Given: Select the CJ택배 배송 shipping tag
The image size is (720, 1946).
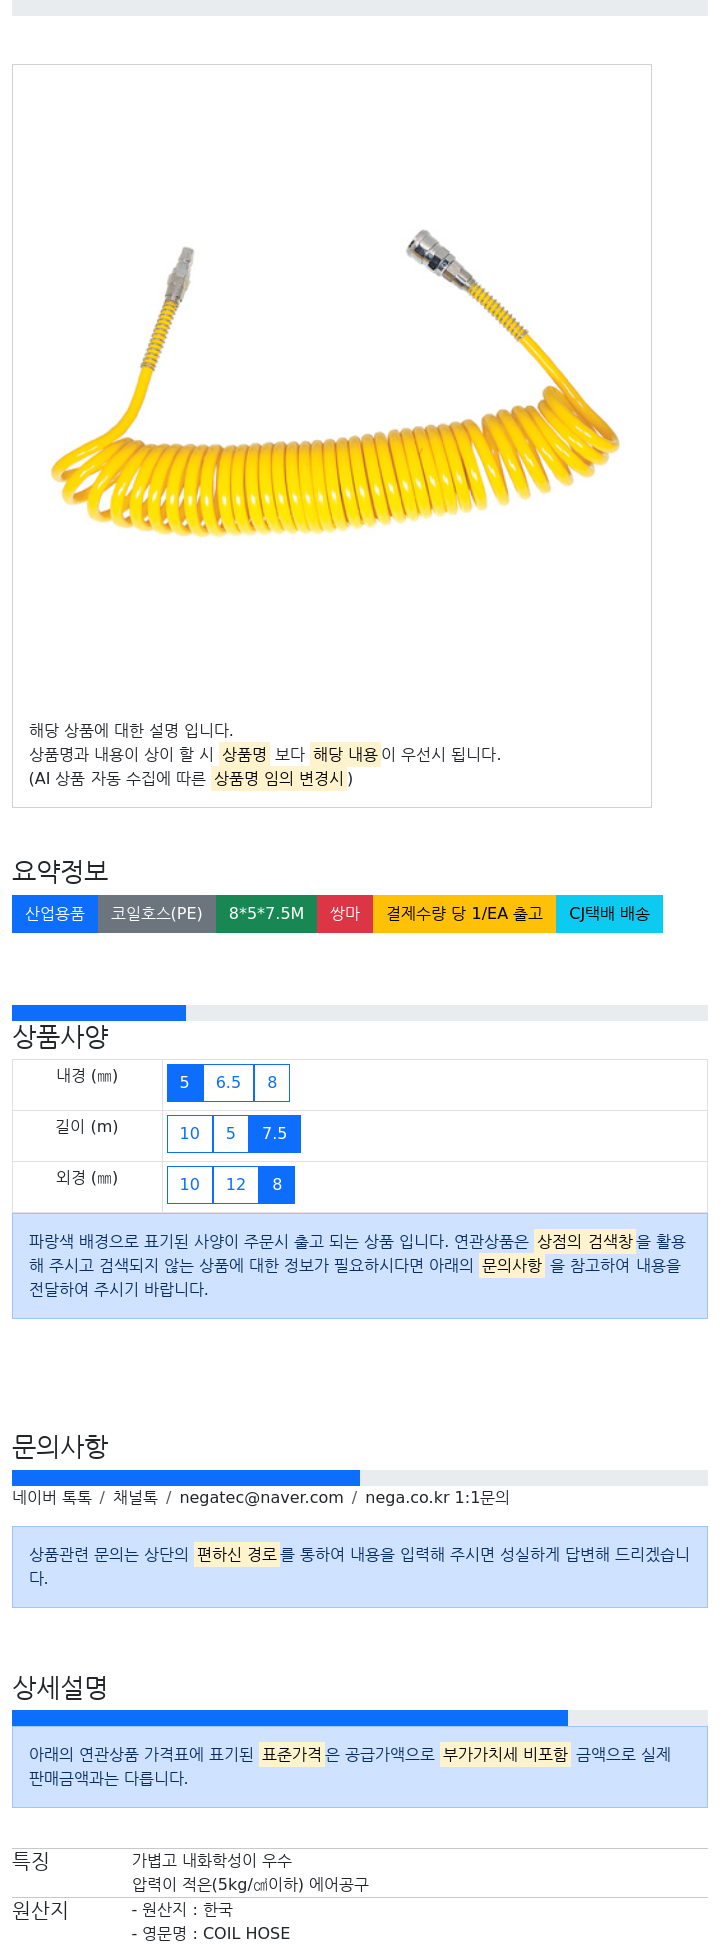Looking at the screenshot, I should 609,914.
